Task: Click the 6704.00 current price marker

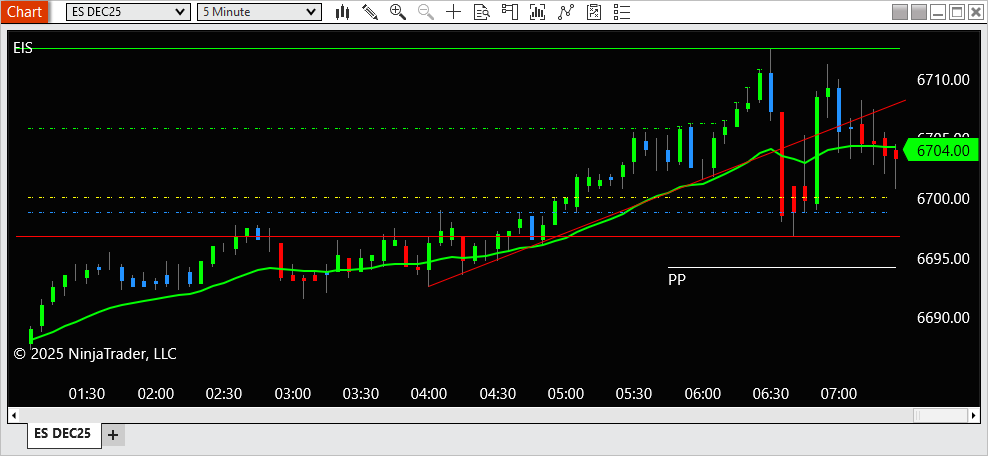Action: pos(941,151)
